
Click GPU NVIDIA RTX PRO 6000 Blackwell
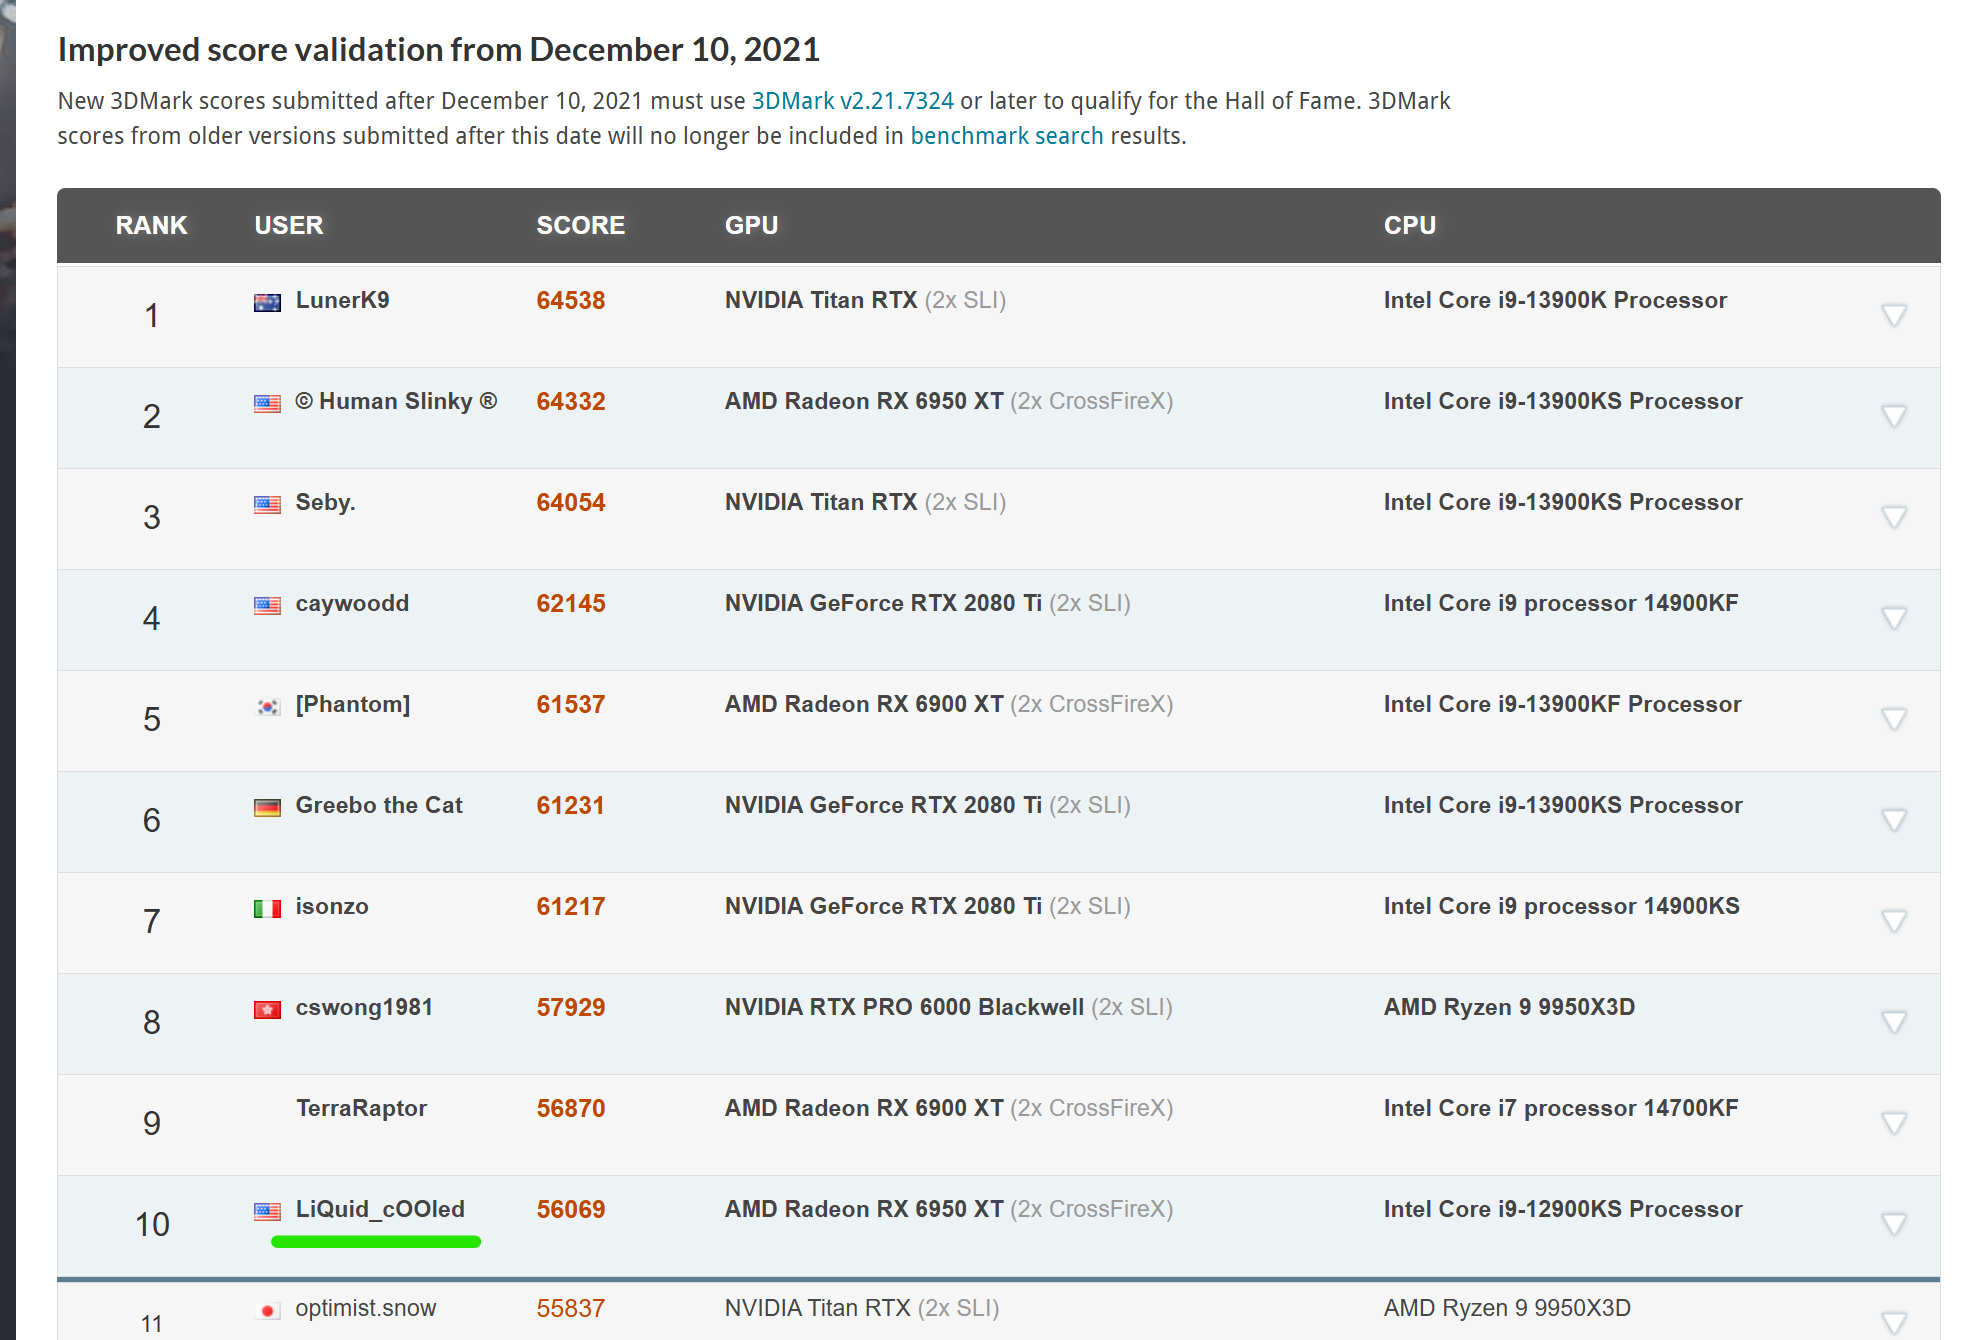(904, 1007)
